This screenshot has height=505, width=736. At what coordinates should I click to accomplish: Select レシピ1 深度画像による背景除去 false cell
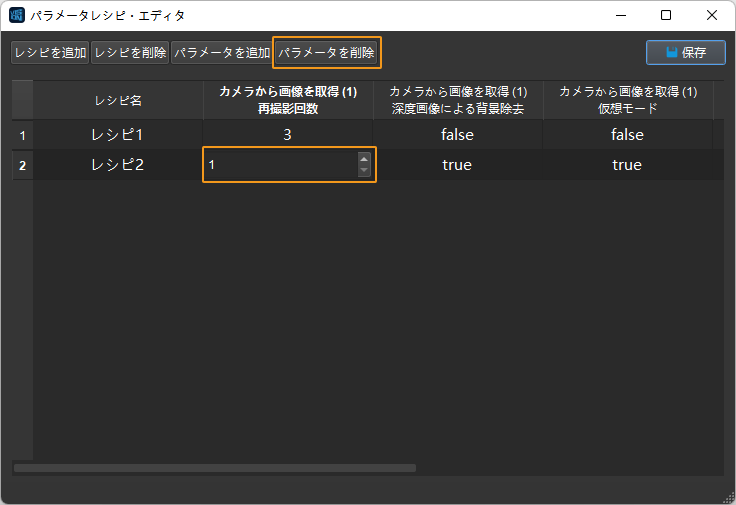(458, 135)
